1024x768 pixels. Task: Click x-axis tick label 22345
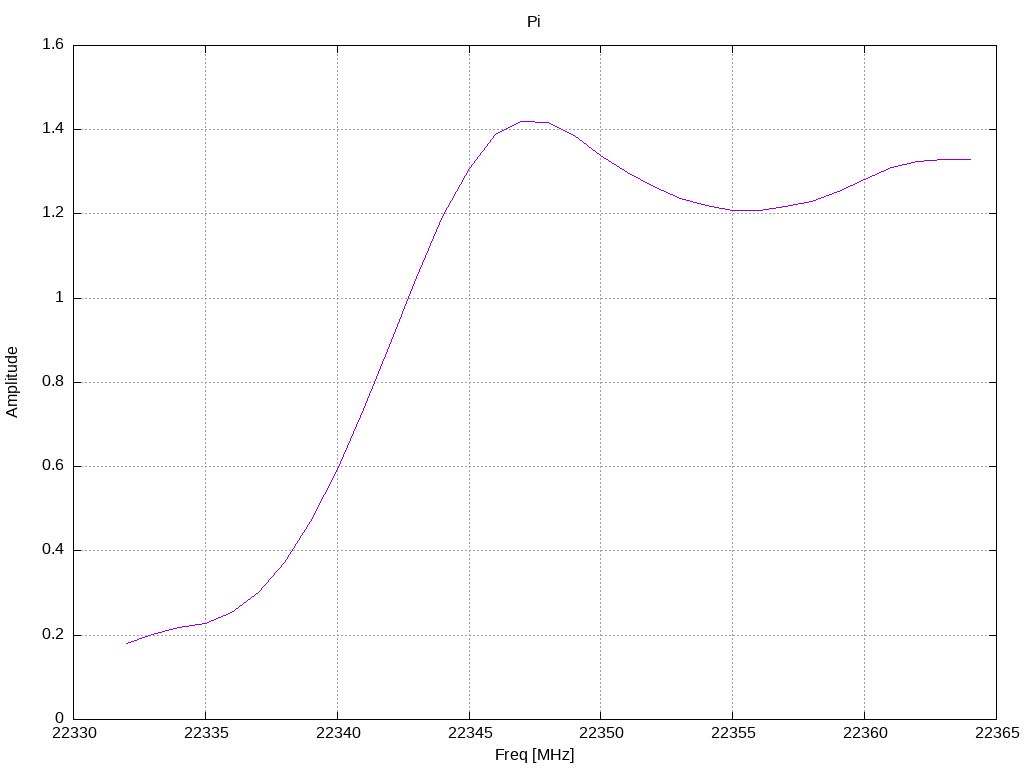click(470, 733)
